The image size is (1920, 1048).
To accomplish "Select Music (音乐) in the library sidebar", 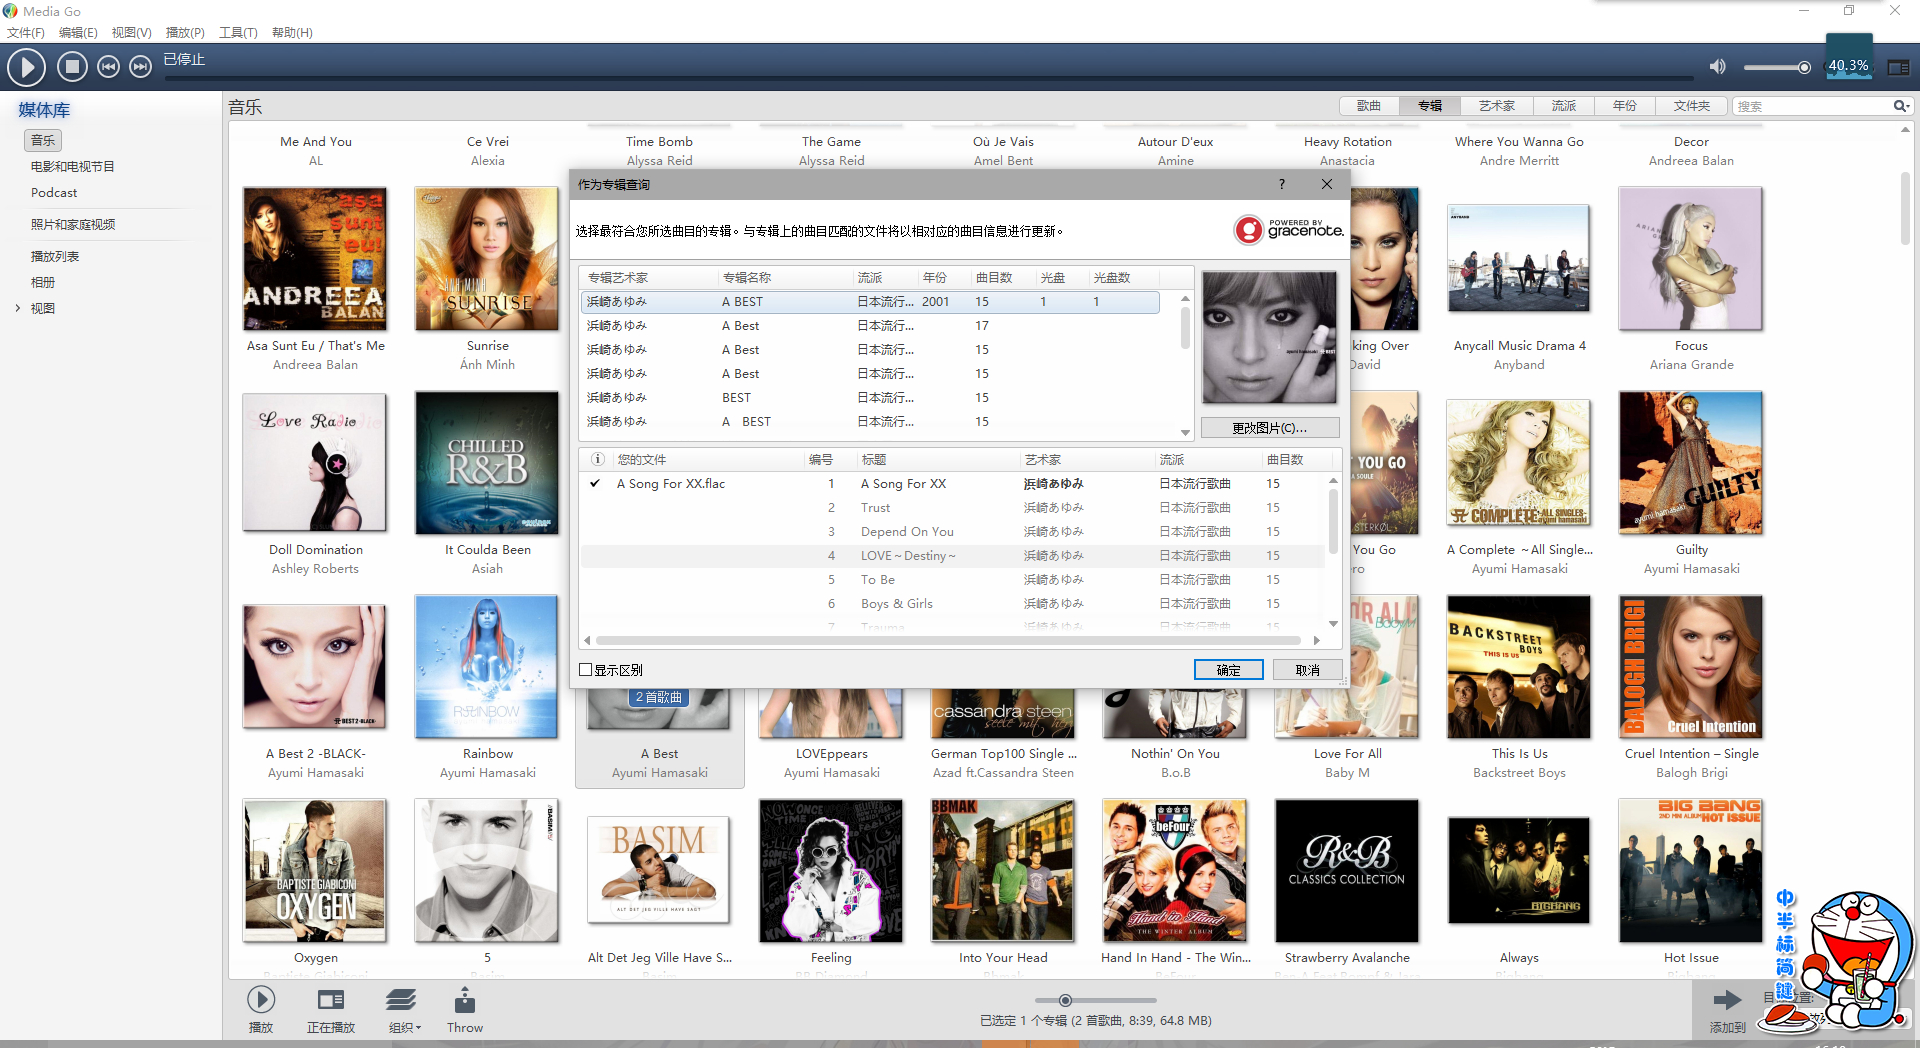I will (x=43, y=141).
